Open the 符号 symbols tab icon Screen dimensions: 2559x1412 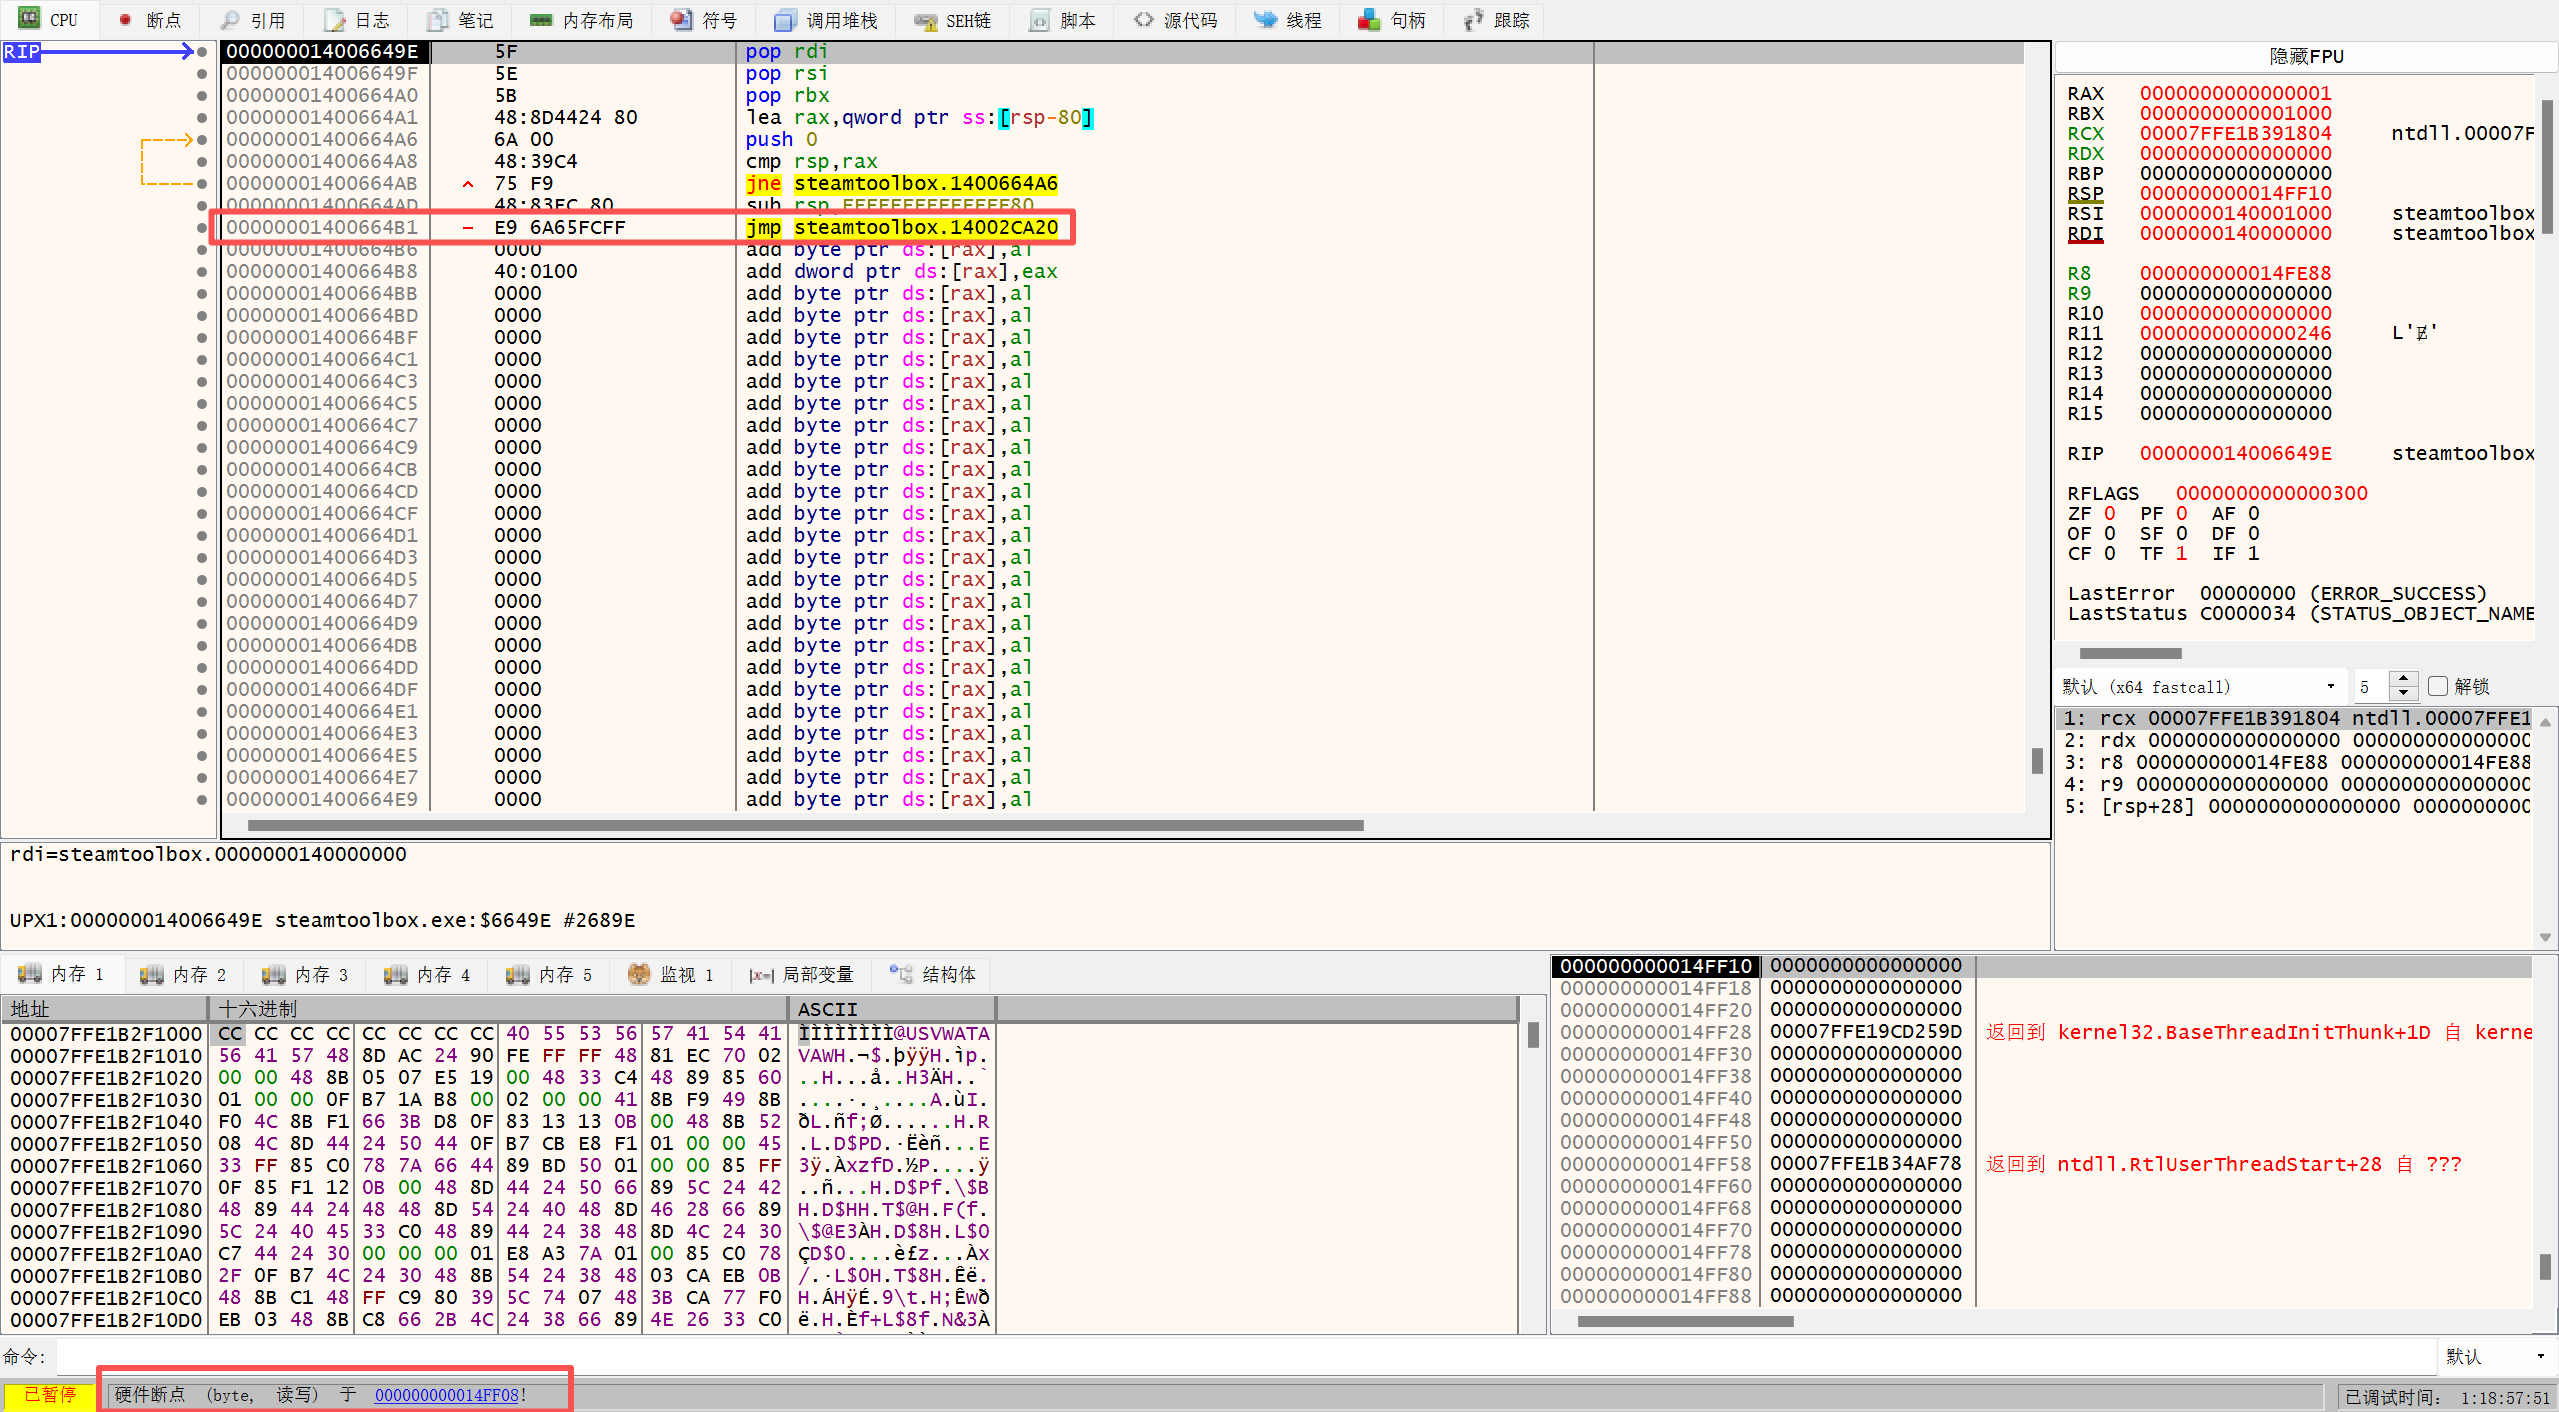point(681,20)
